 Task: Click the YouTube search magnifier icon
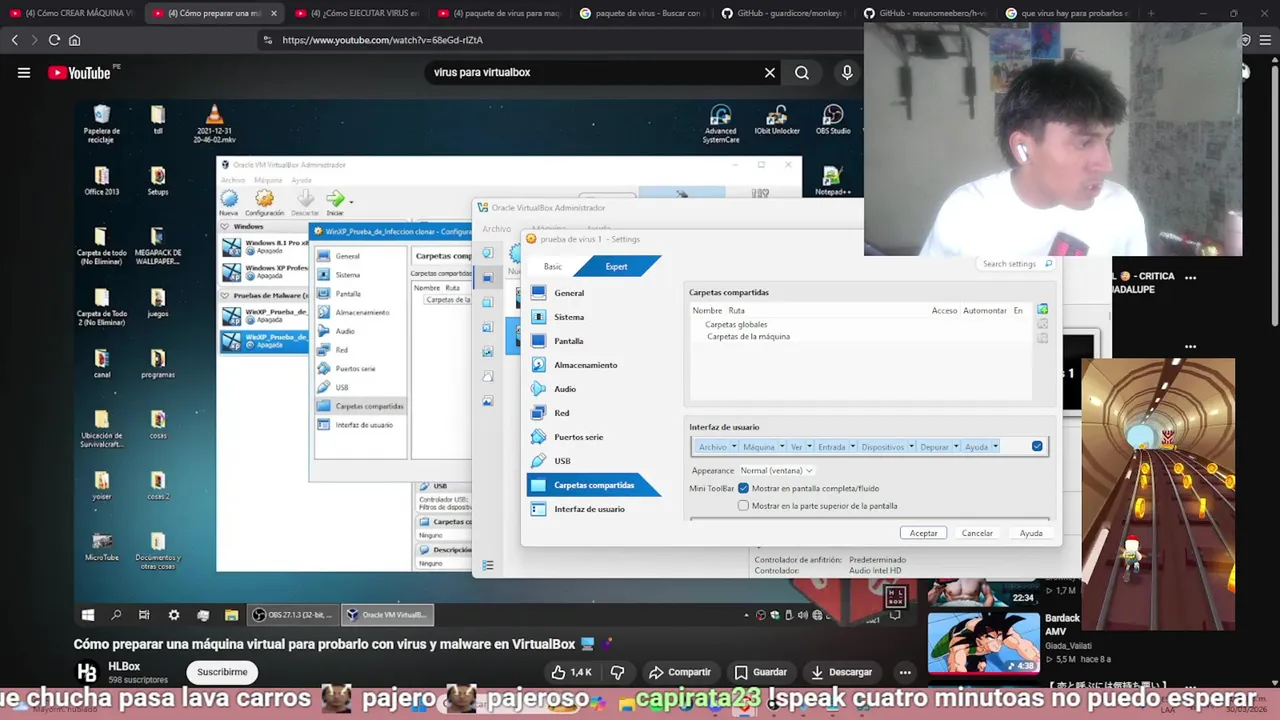(802, 72)
